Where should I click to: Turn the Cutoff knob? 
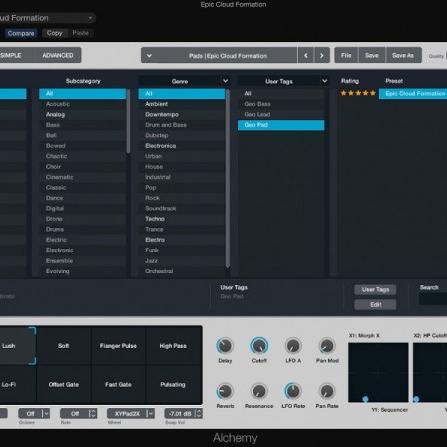(259, 346)
